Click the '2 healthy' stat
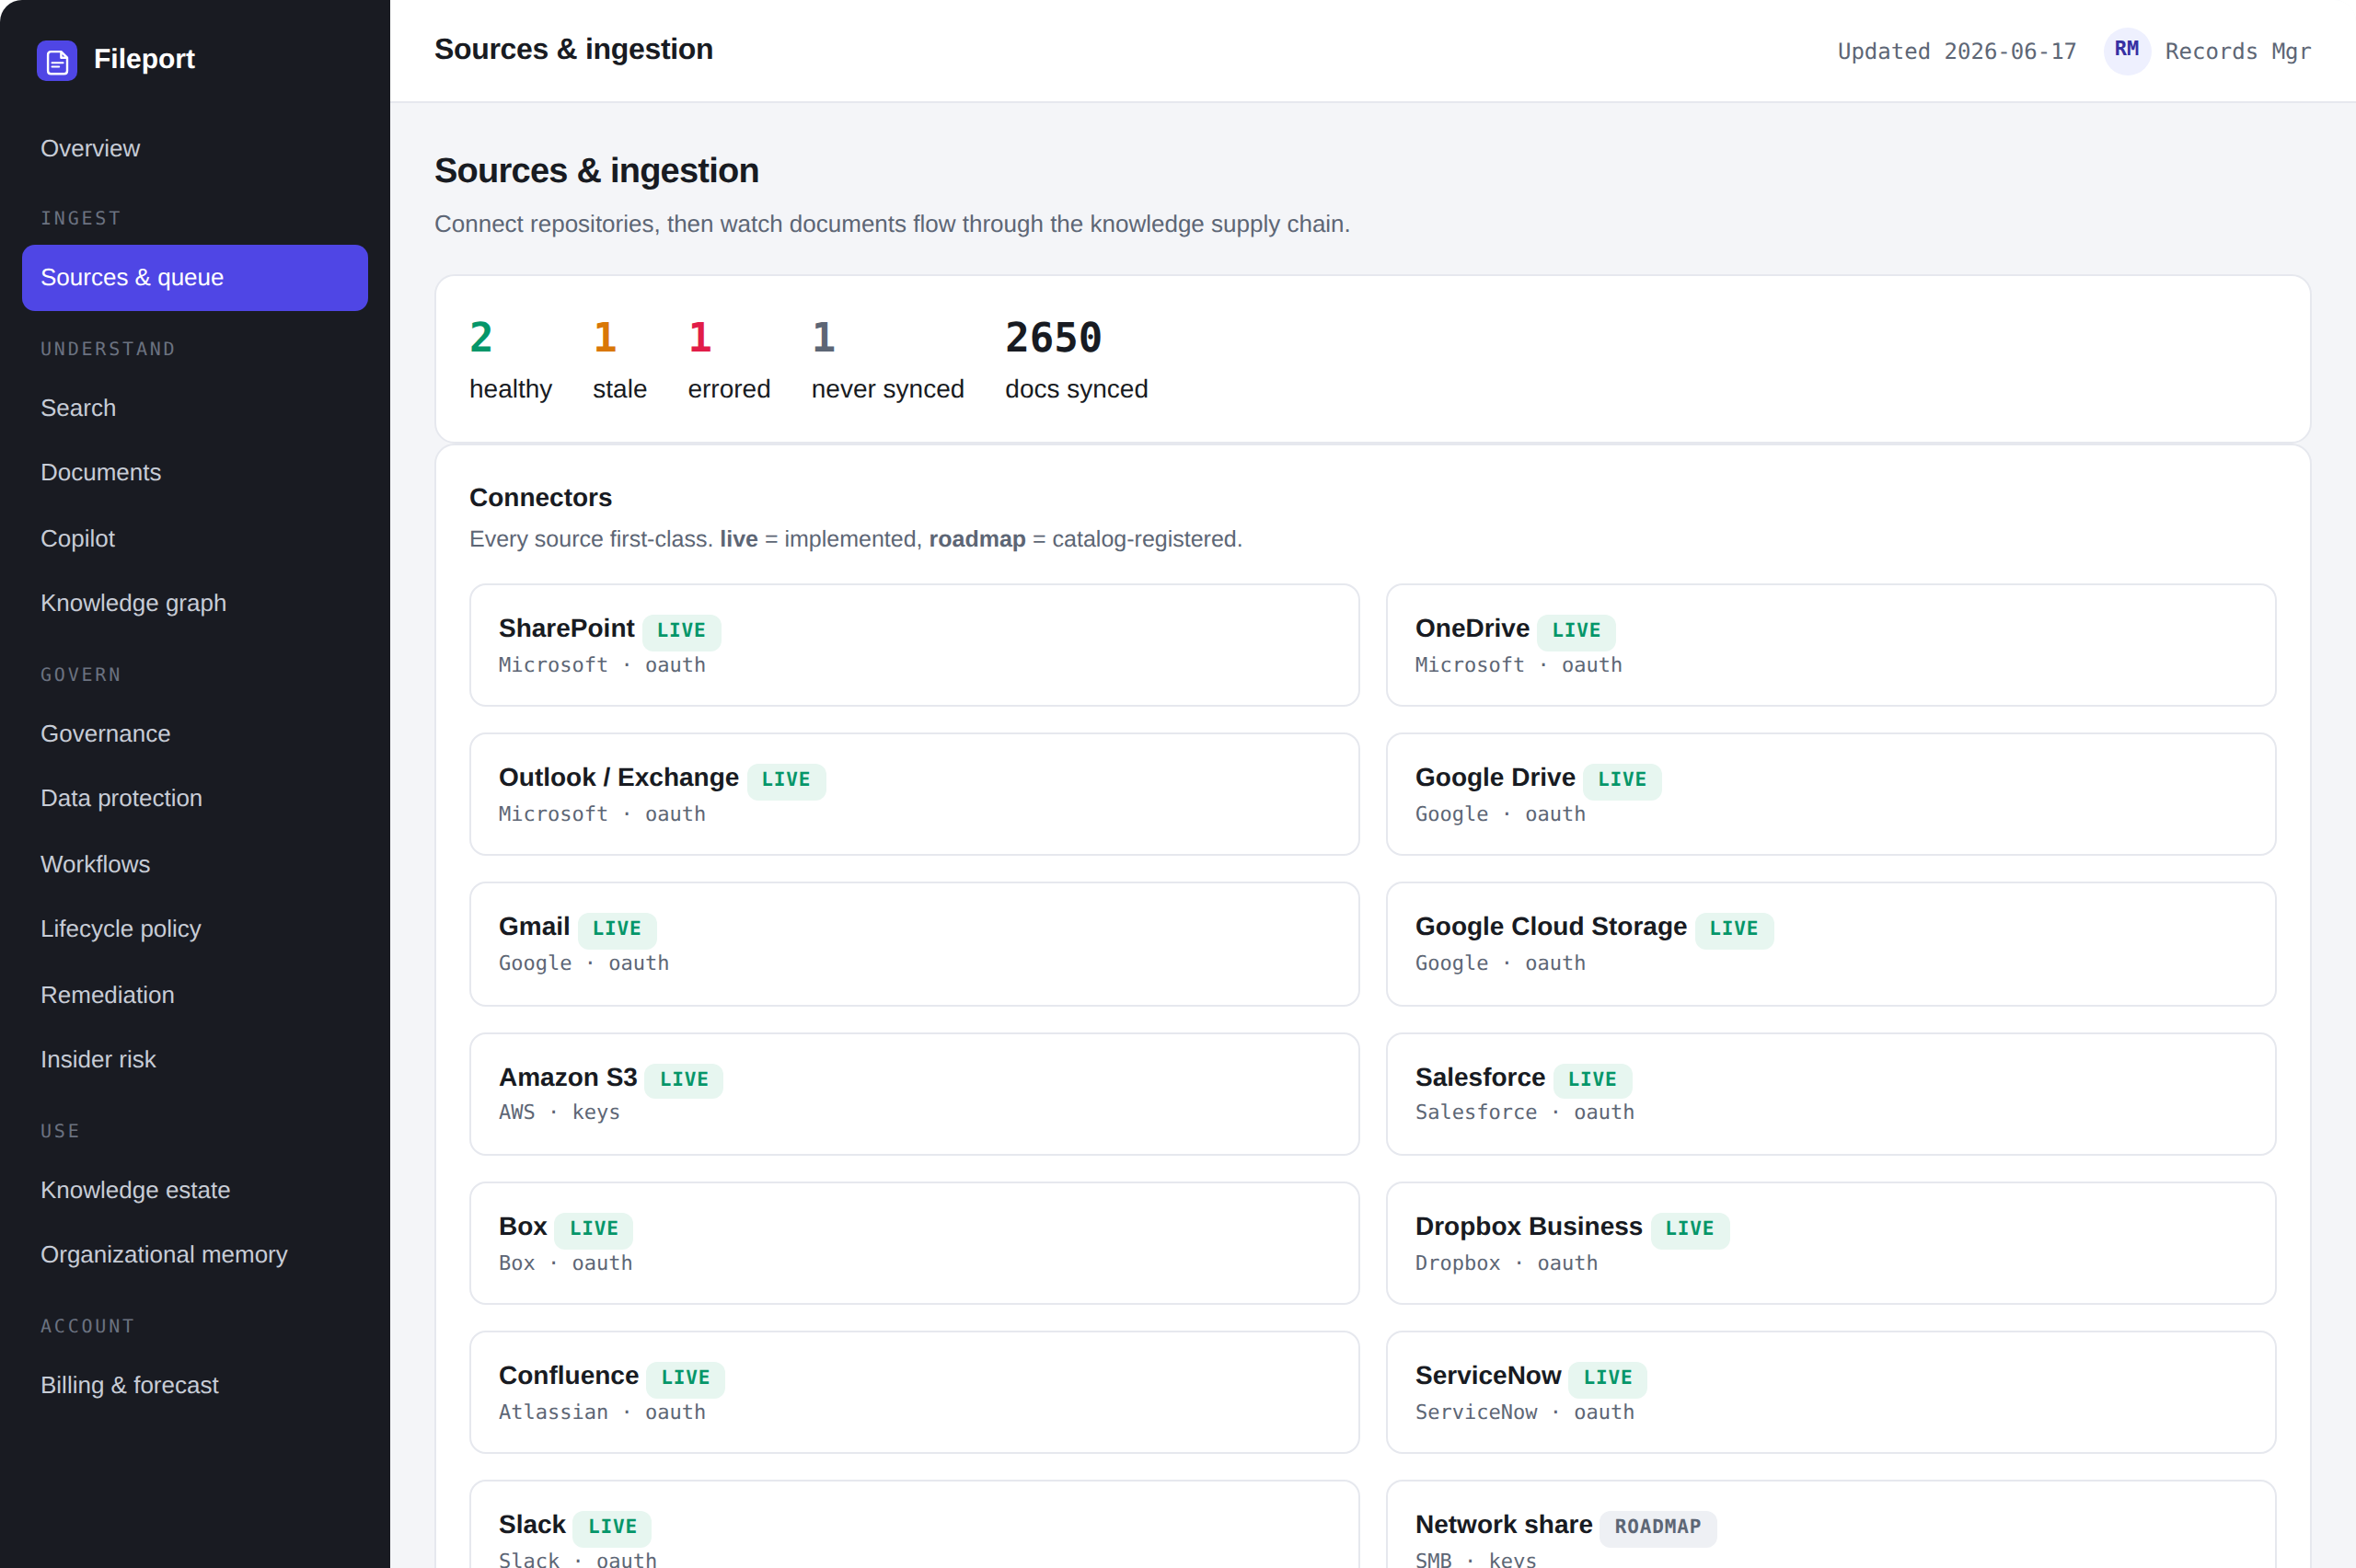 coord(510,359)
